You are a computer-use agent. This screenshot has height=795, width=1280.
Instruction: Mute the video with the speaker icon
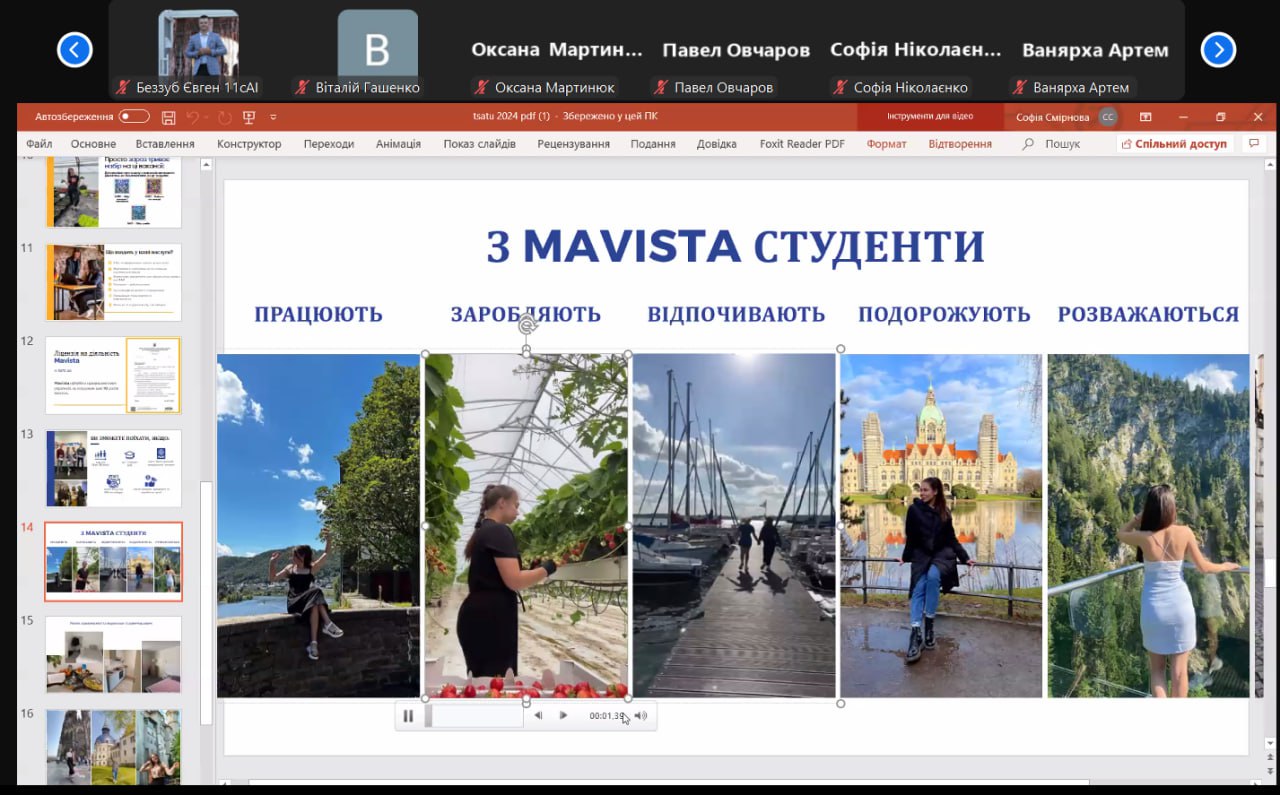point(640,716)
